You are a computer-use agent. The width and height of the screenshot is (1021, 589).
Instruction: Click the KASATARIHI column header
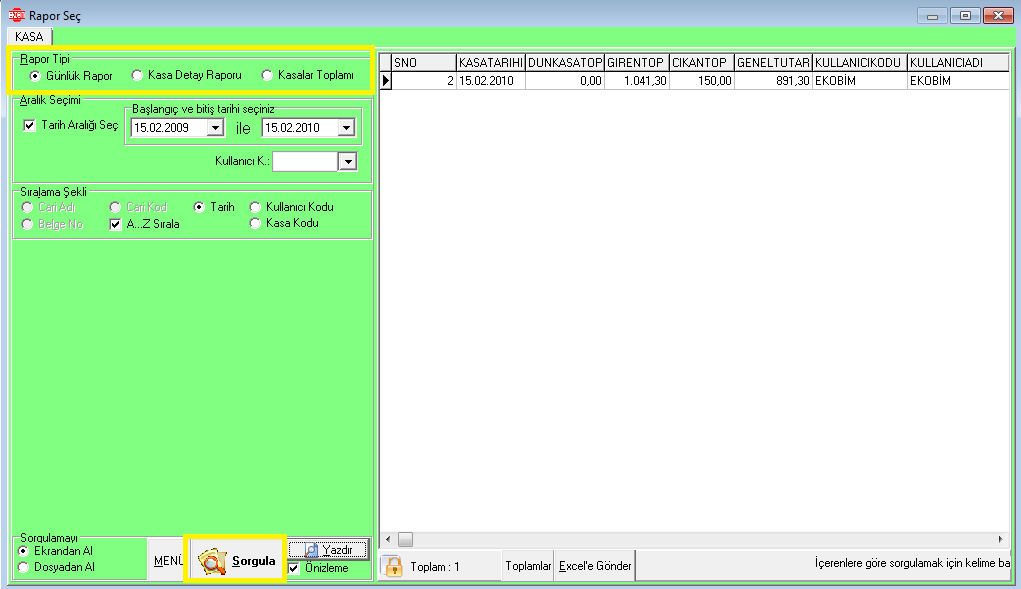(x=491, y=62)
